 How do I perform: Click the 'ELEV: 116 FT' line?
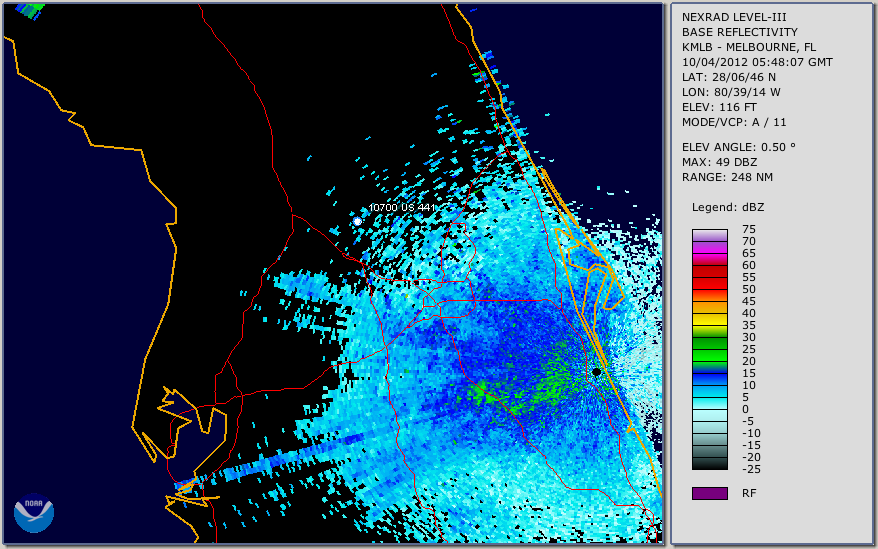(x=719, y=108)
